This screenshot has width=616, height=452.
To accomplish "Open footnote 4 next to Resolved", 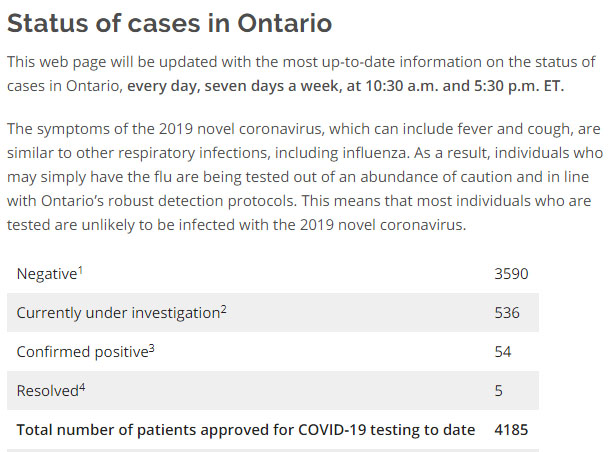I will (83, 386).
